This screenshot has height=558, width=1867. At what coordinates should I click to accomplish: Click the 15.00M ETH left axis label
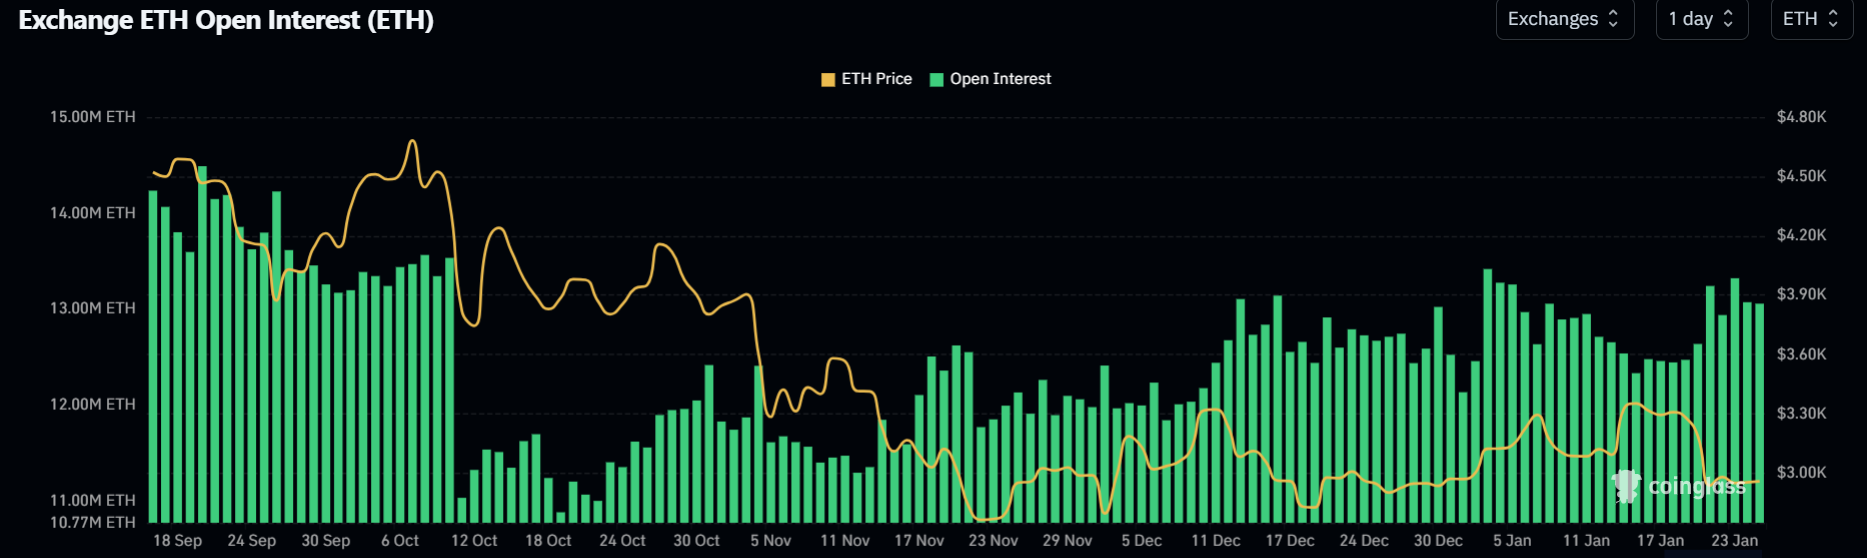tap(92, 117)
